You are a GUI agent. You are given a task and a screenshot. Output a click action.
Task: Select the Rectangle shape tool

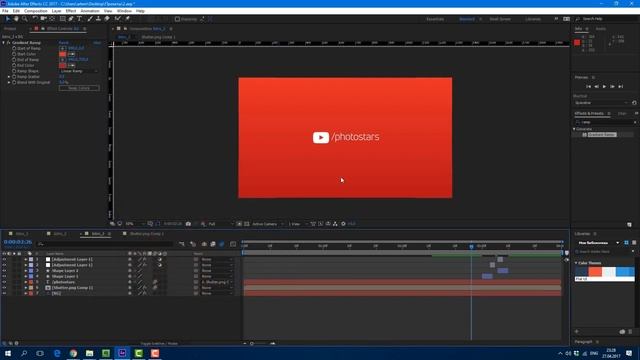click(x=62, y=19)
